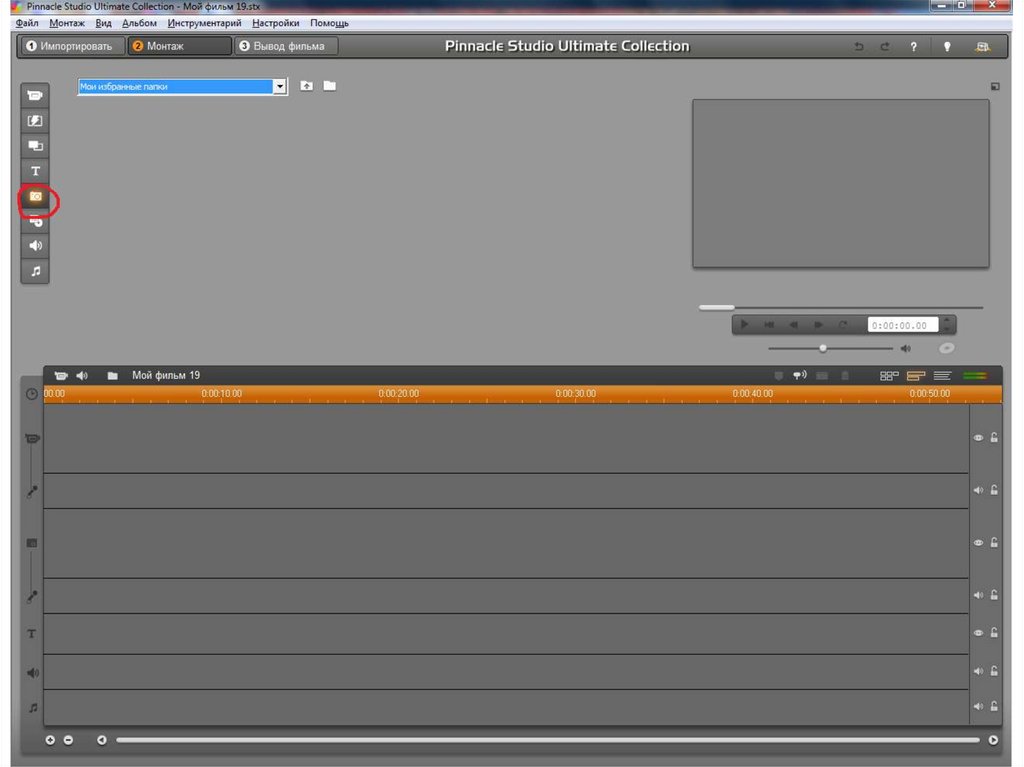Open the Инструментарий menu
1024x767 pixels.
pyautogui.click(x=204, y=23)
